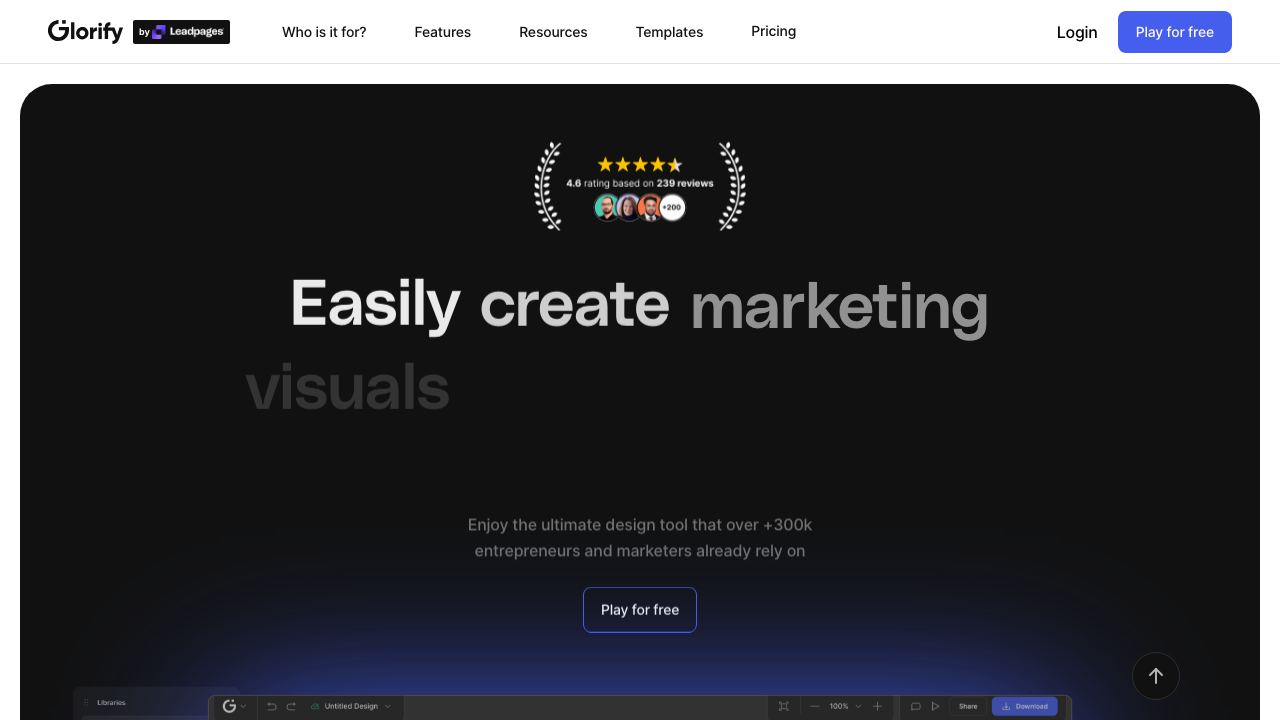Go to the Templates page

pos(669,32)
